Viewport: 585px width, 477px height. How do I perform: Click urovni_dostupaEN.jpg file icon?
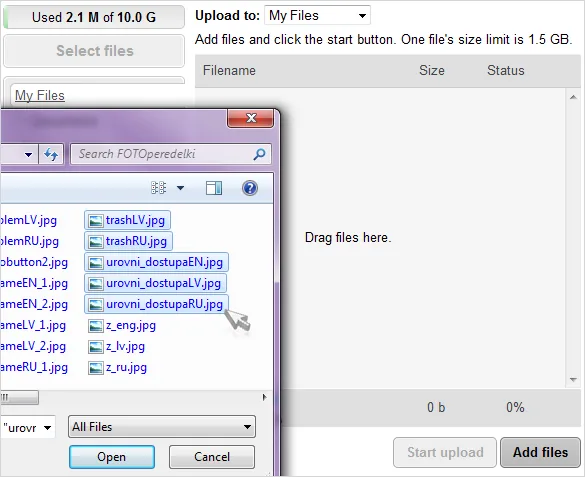pyautogui.click(x=96, y=263)
